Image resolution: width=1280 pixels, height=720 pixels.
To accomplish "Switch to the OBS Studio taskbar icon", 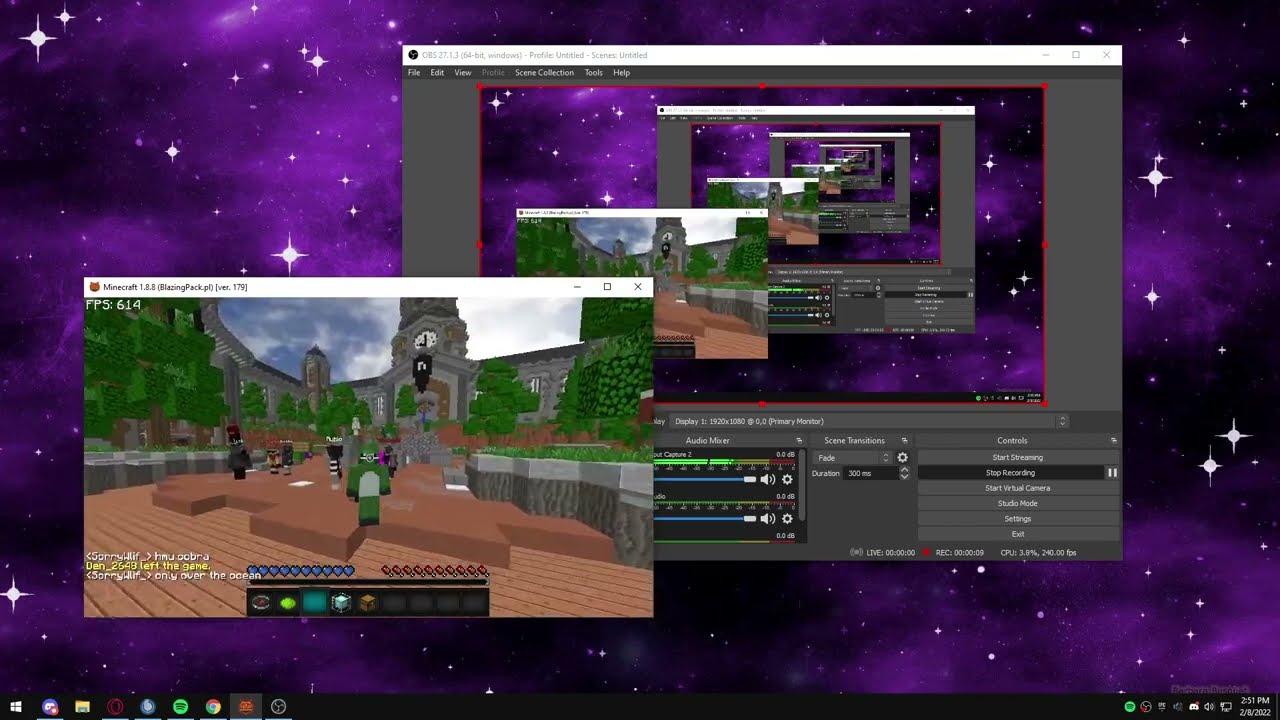I will (279, 707).
